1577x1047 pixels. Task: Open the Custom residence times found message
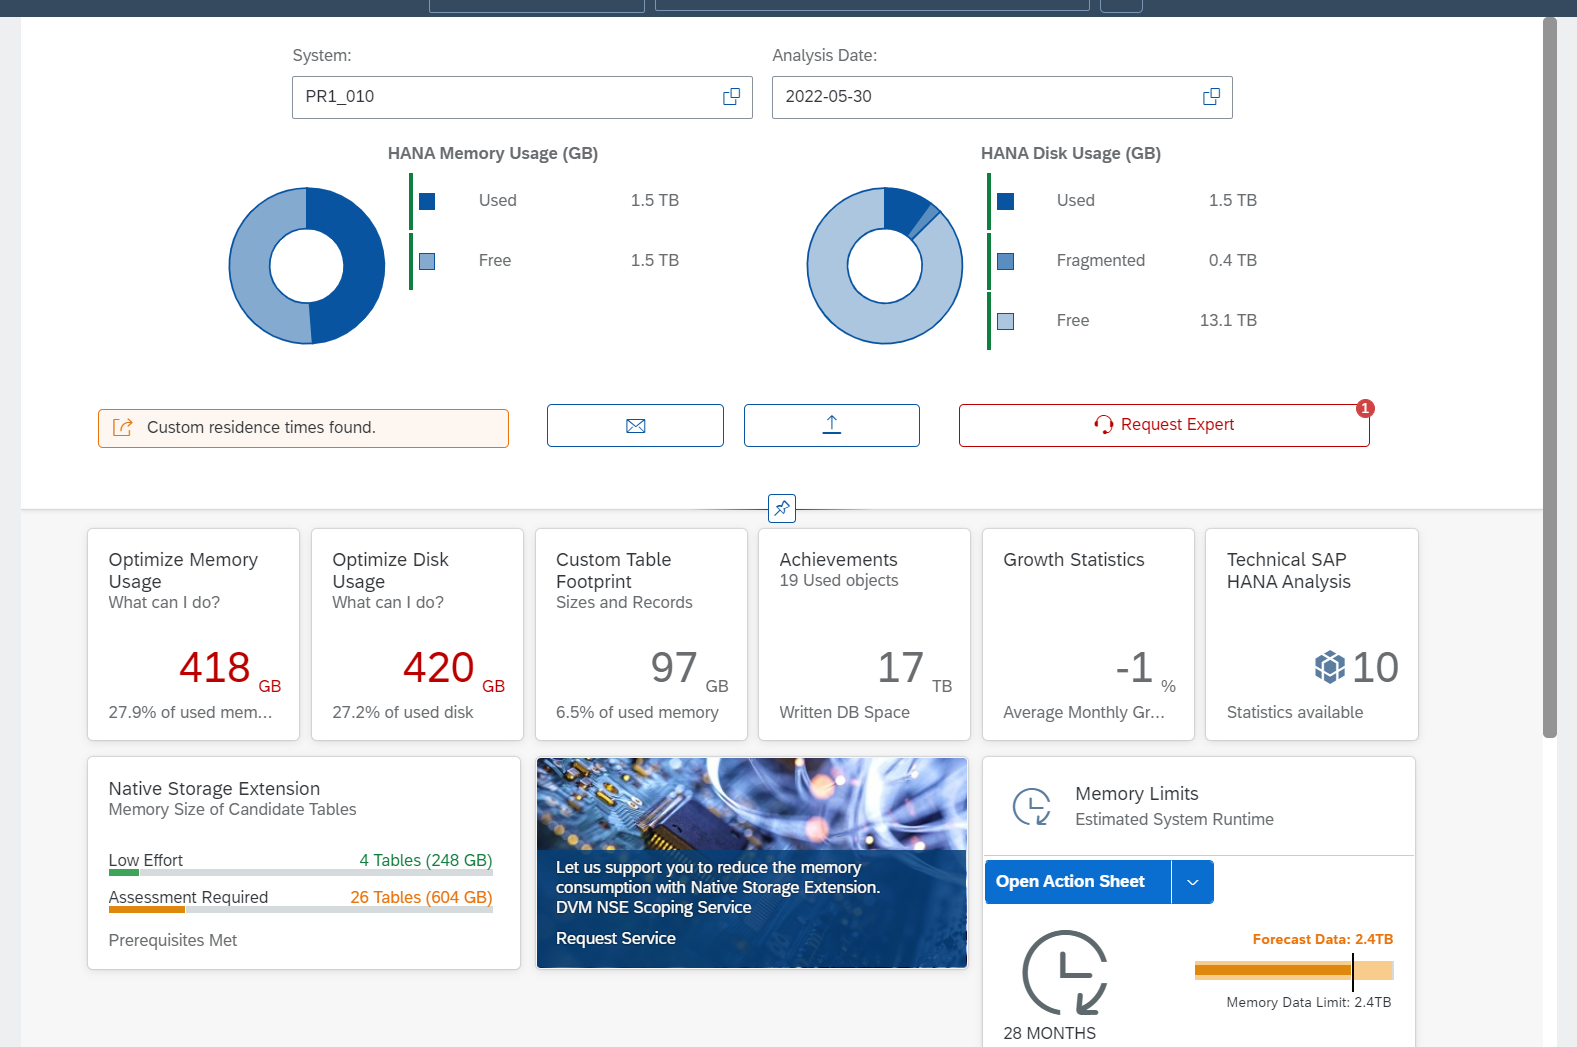(303, 428)
